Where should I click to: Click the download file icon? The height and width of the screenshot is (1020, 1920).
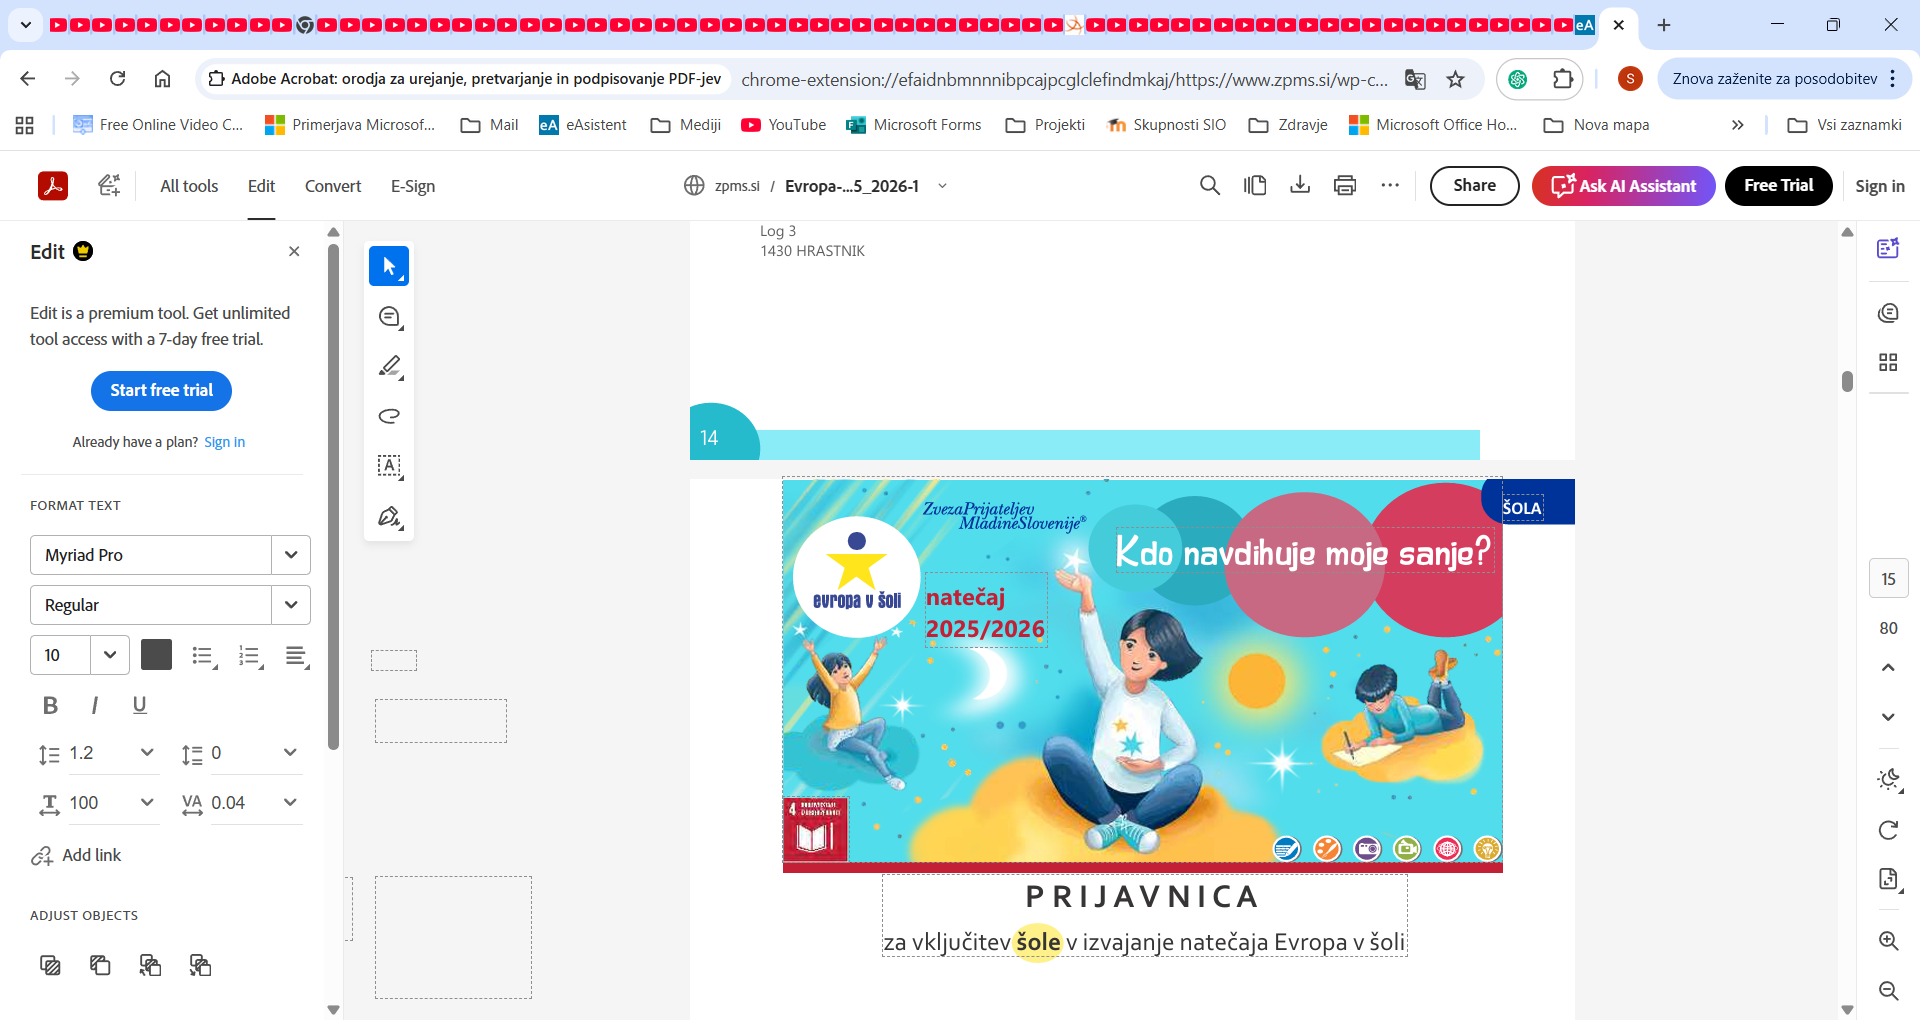[1300, 185]
